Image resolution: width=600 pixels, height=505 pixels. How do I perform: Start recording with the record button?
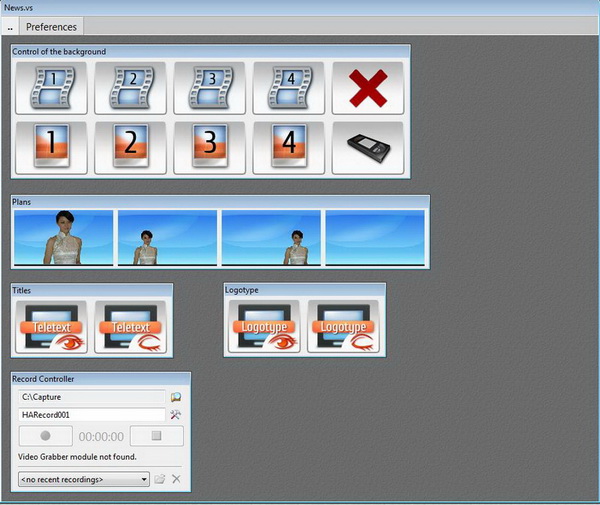coord(46,436)
